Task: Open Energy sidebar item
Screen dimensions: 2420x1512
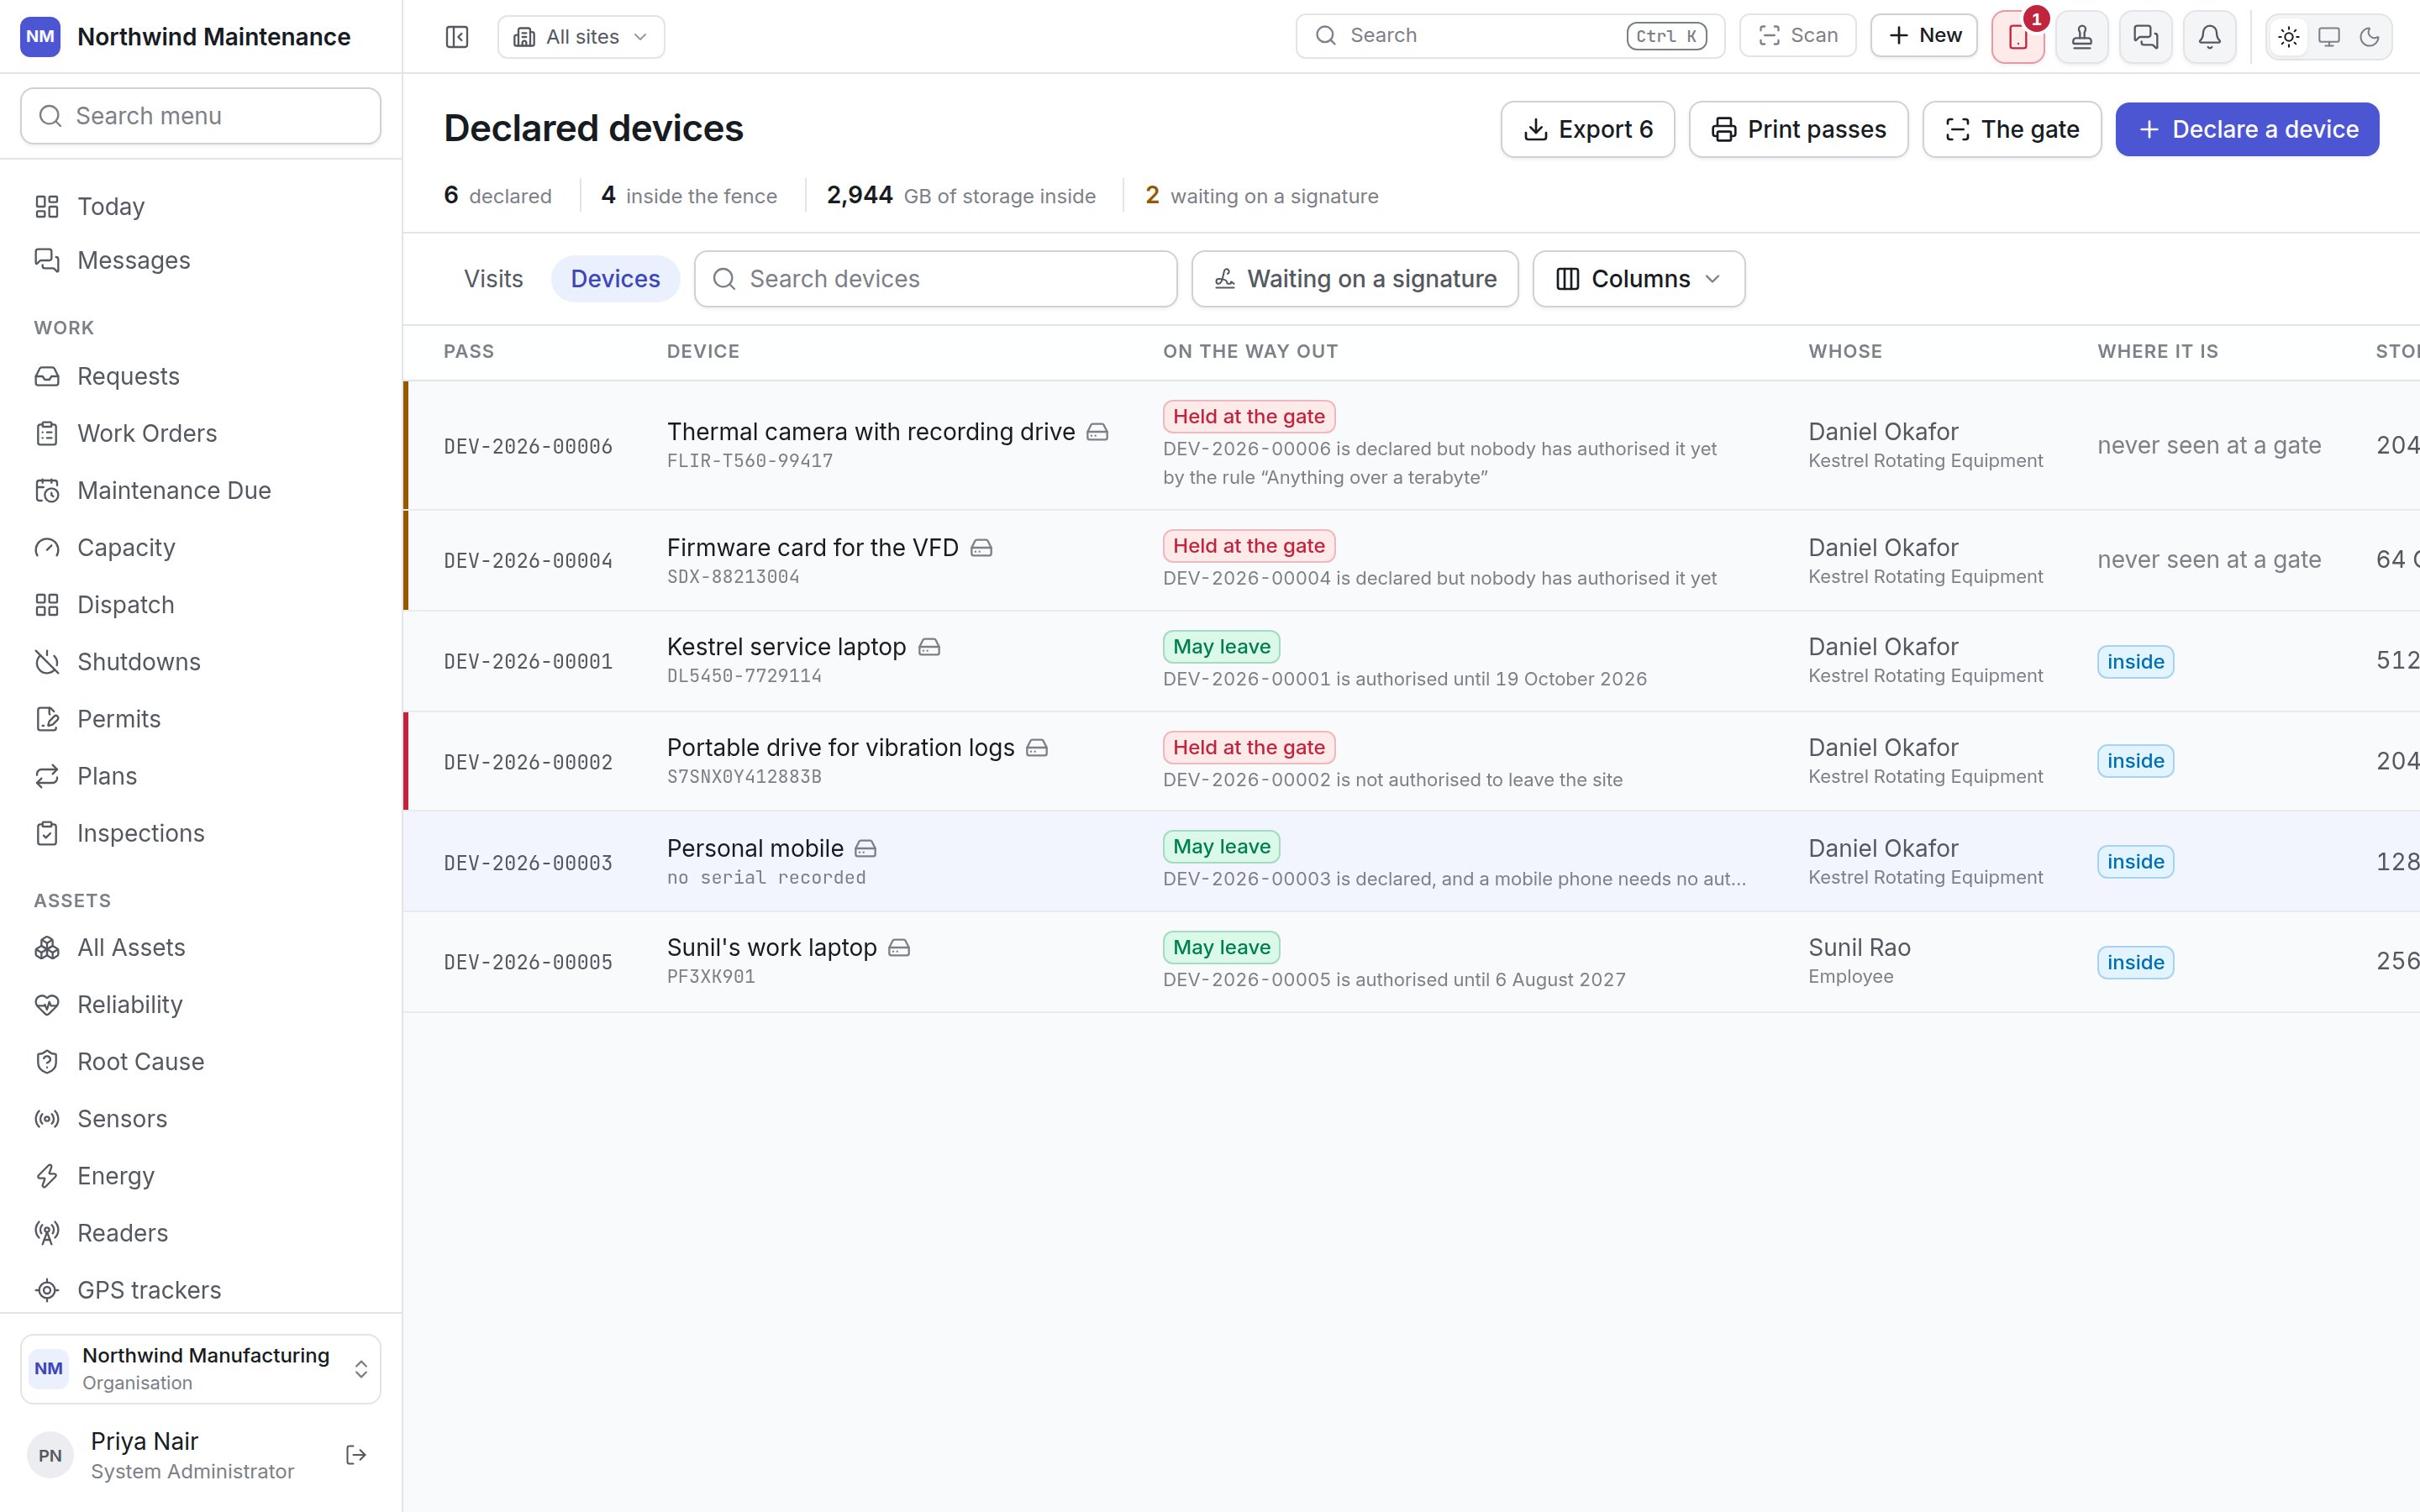Action: click(201, 1176)
